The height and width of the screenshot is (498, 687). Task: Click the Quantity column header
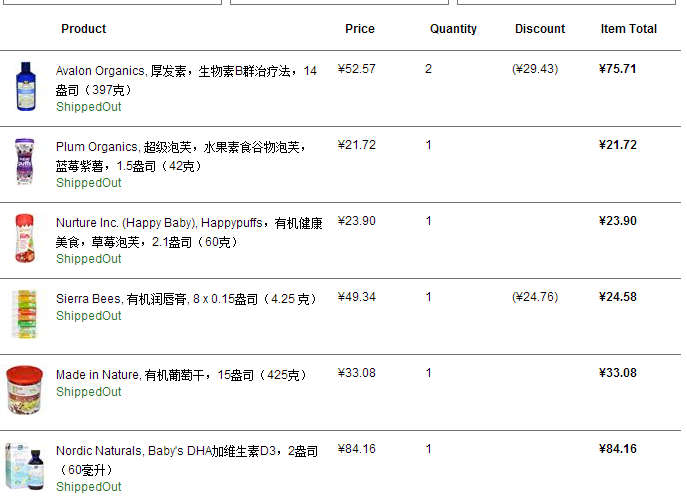453,29
